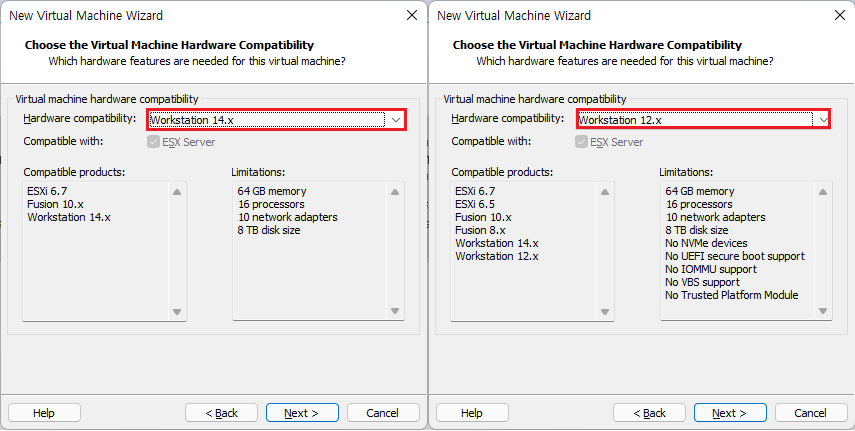The width and height of the screenshot is (855, 431).
Task: Select No VBS support limitation
Action: click(703, 282)
